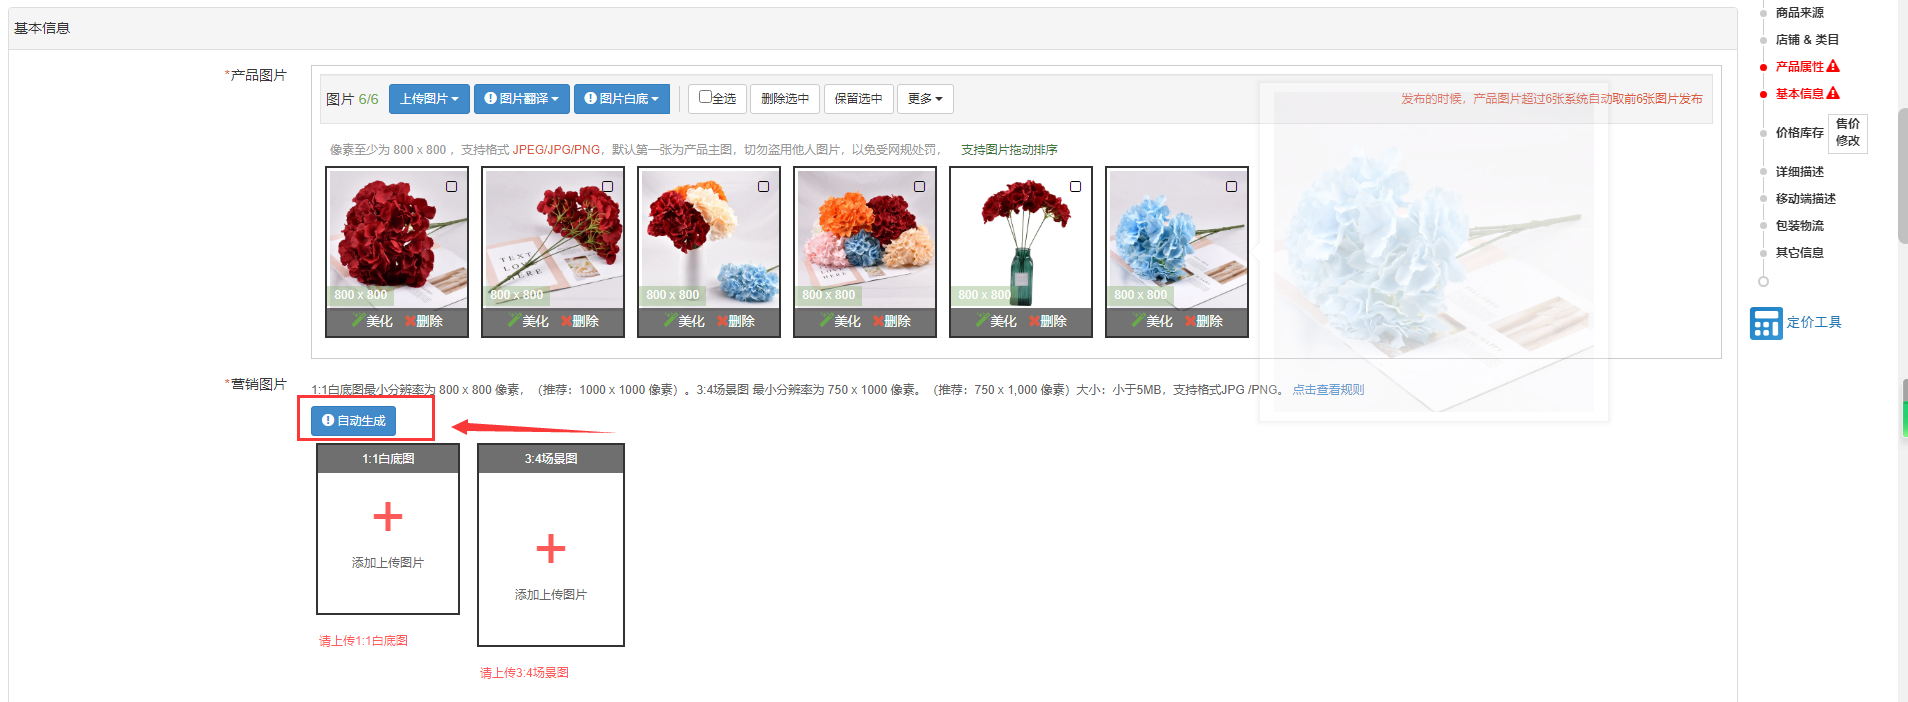Click the 删除选中 button
The image size is (1908, 702).
(x=785, y=99)
